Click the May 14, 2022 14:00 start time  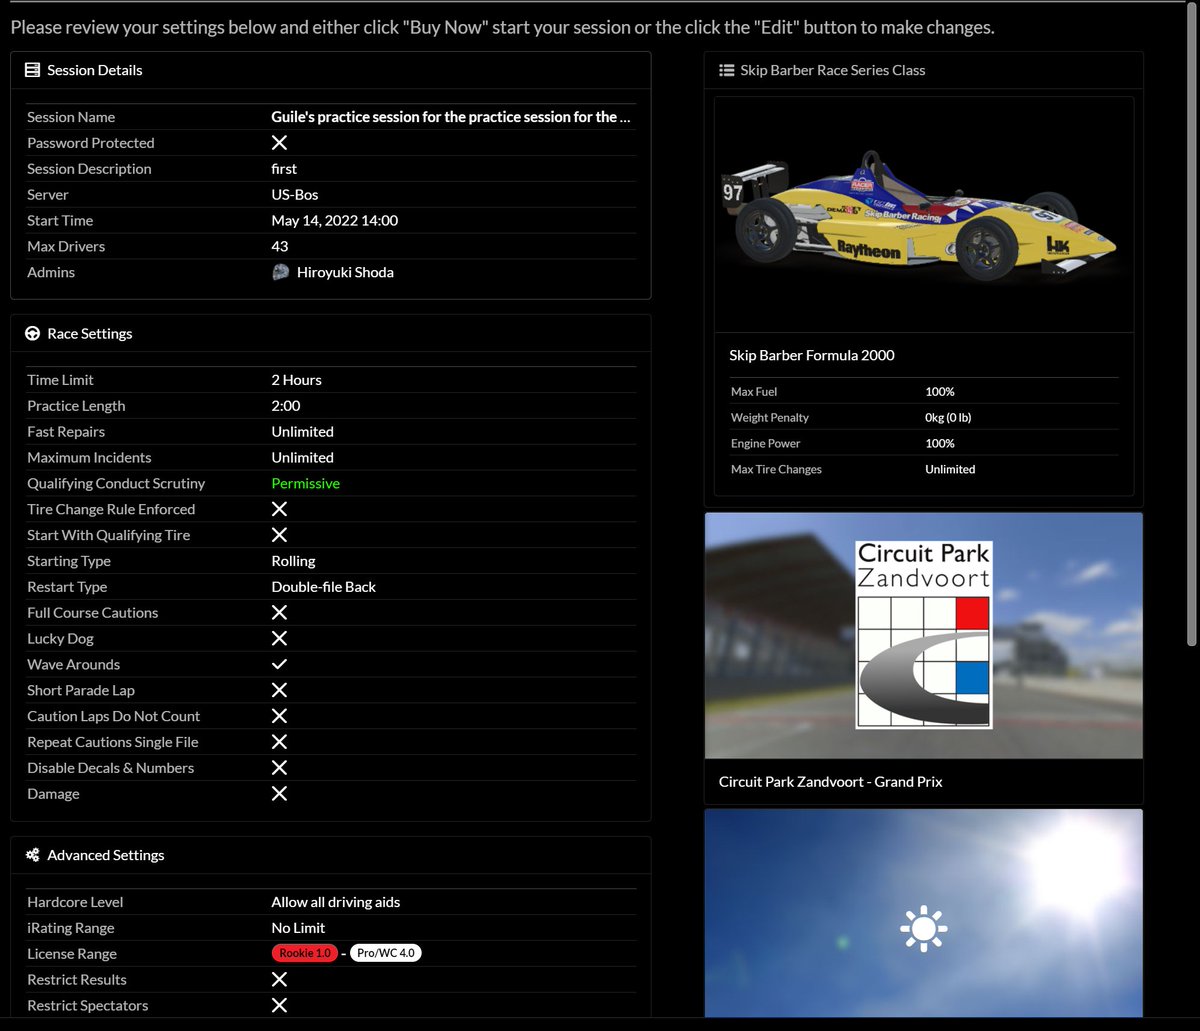click(x=335, y=220)
